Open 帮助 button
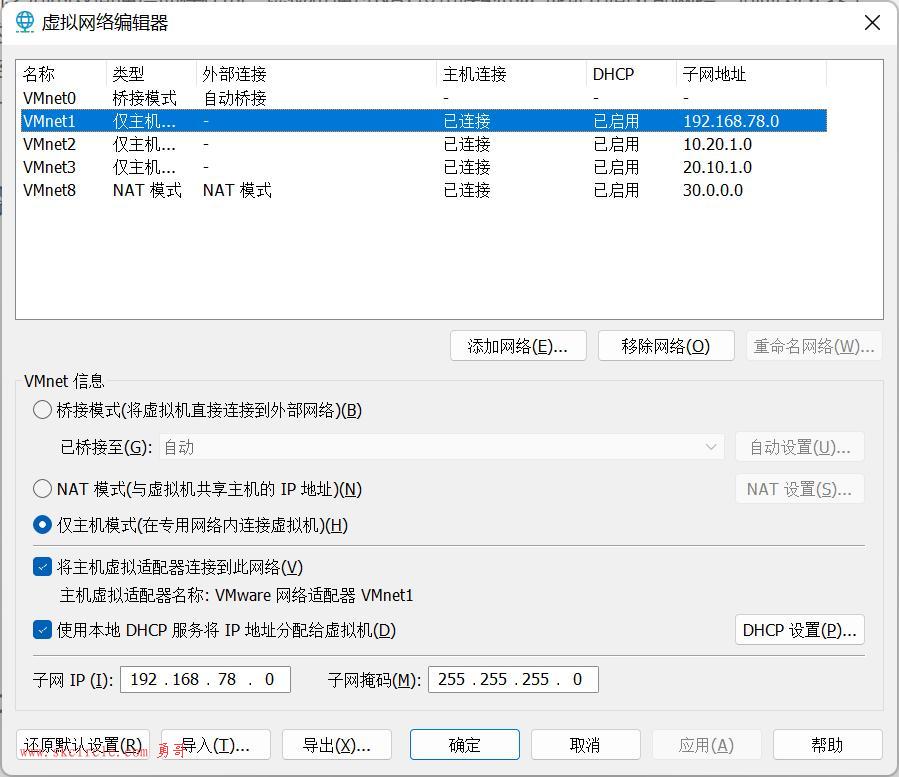The height and width of the screenshot is (777, 899). coord(828,745)
